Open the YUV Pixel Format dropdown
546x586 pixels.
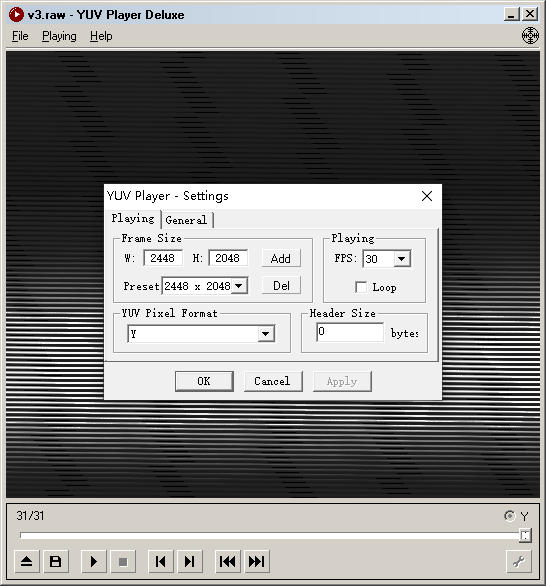pos(266,334)
